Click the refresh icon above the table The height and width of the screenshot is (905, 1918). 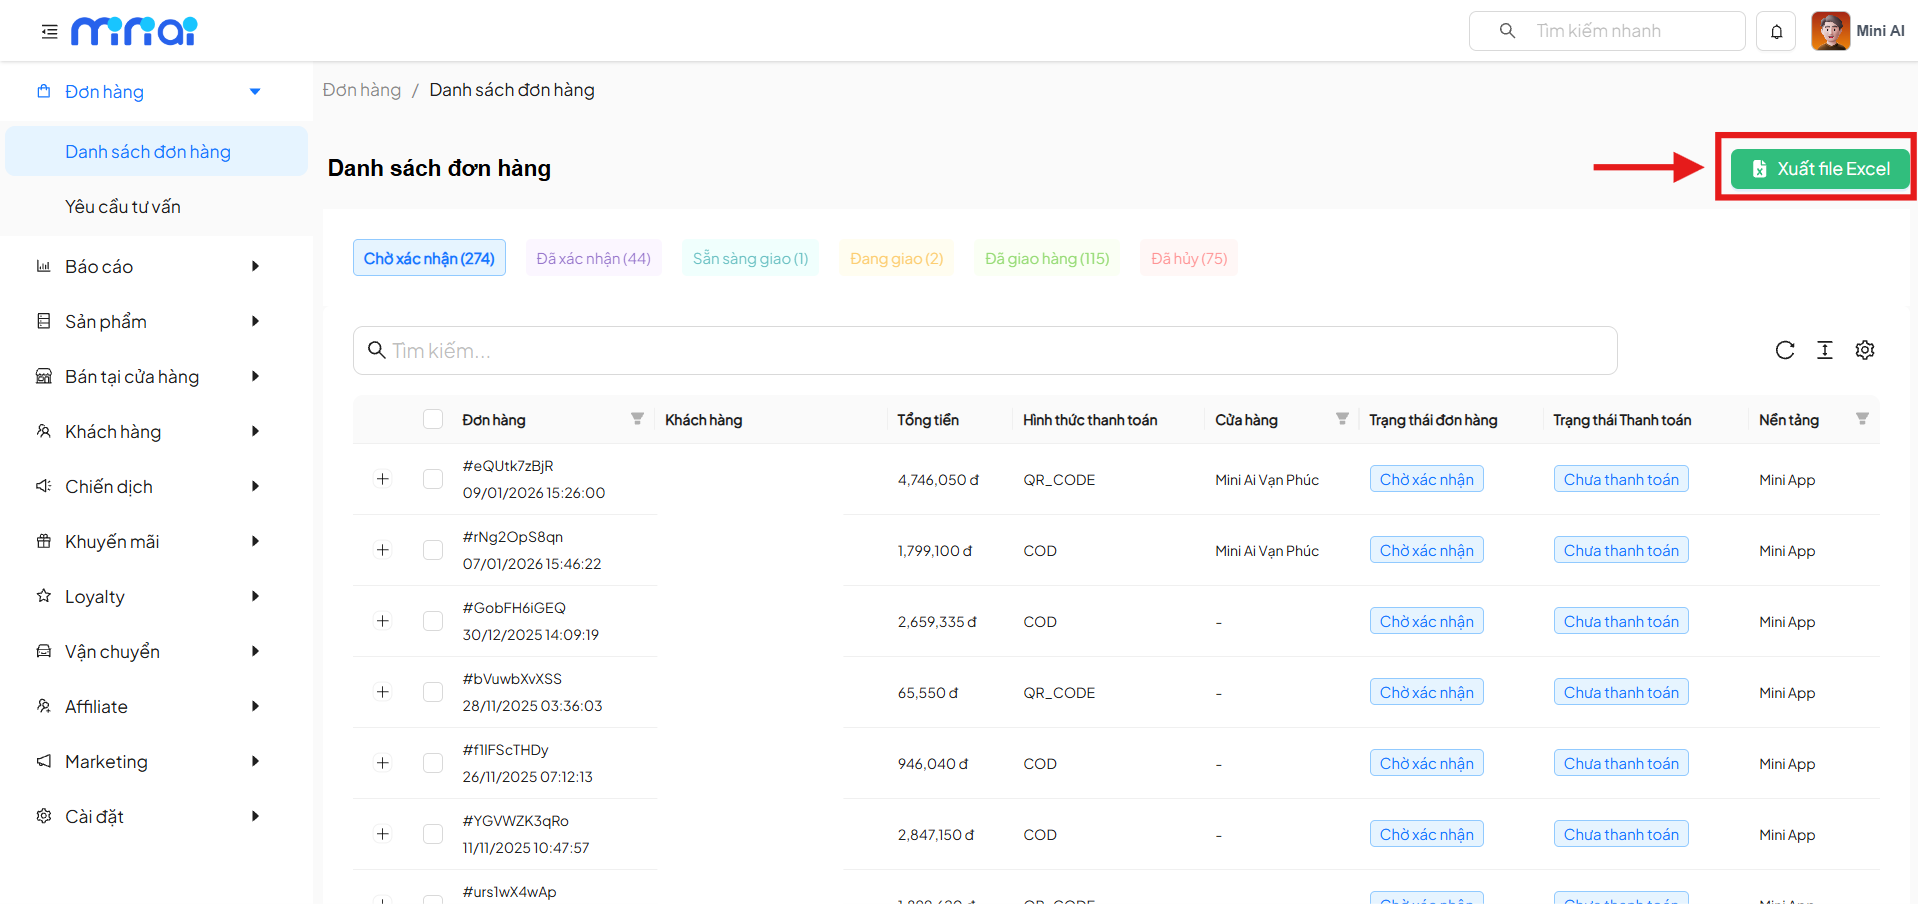[1784, 350]
